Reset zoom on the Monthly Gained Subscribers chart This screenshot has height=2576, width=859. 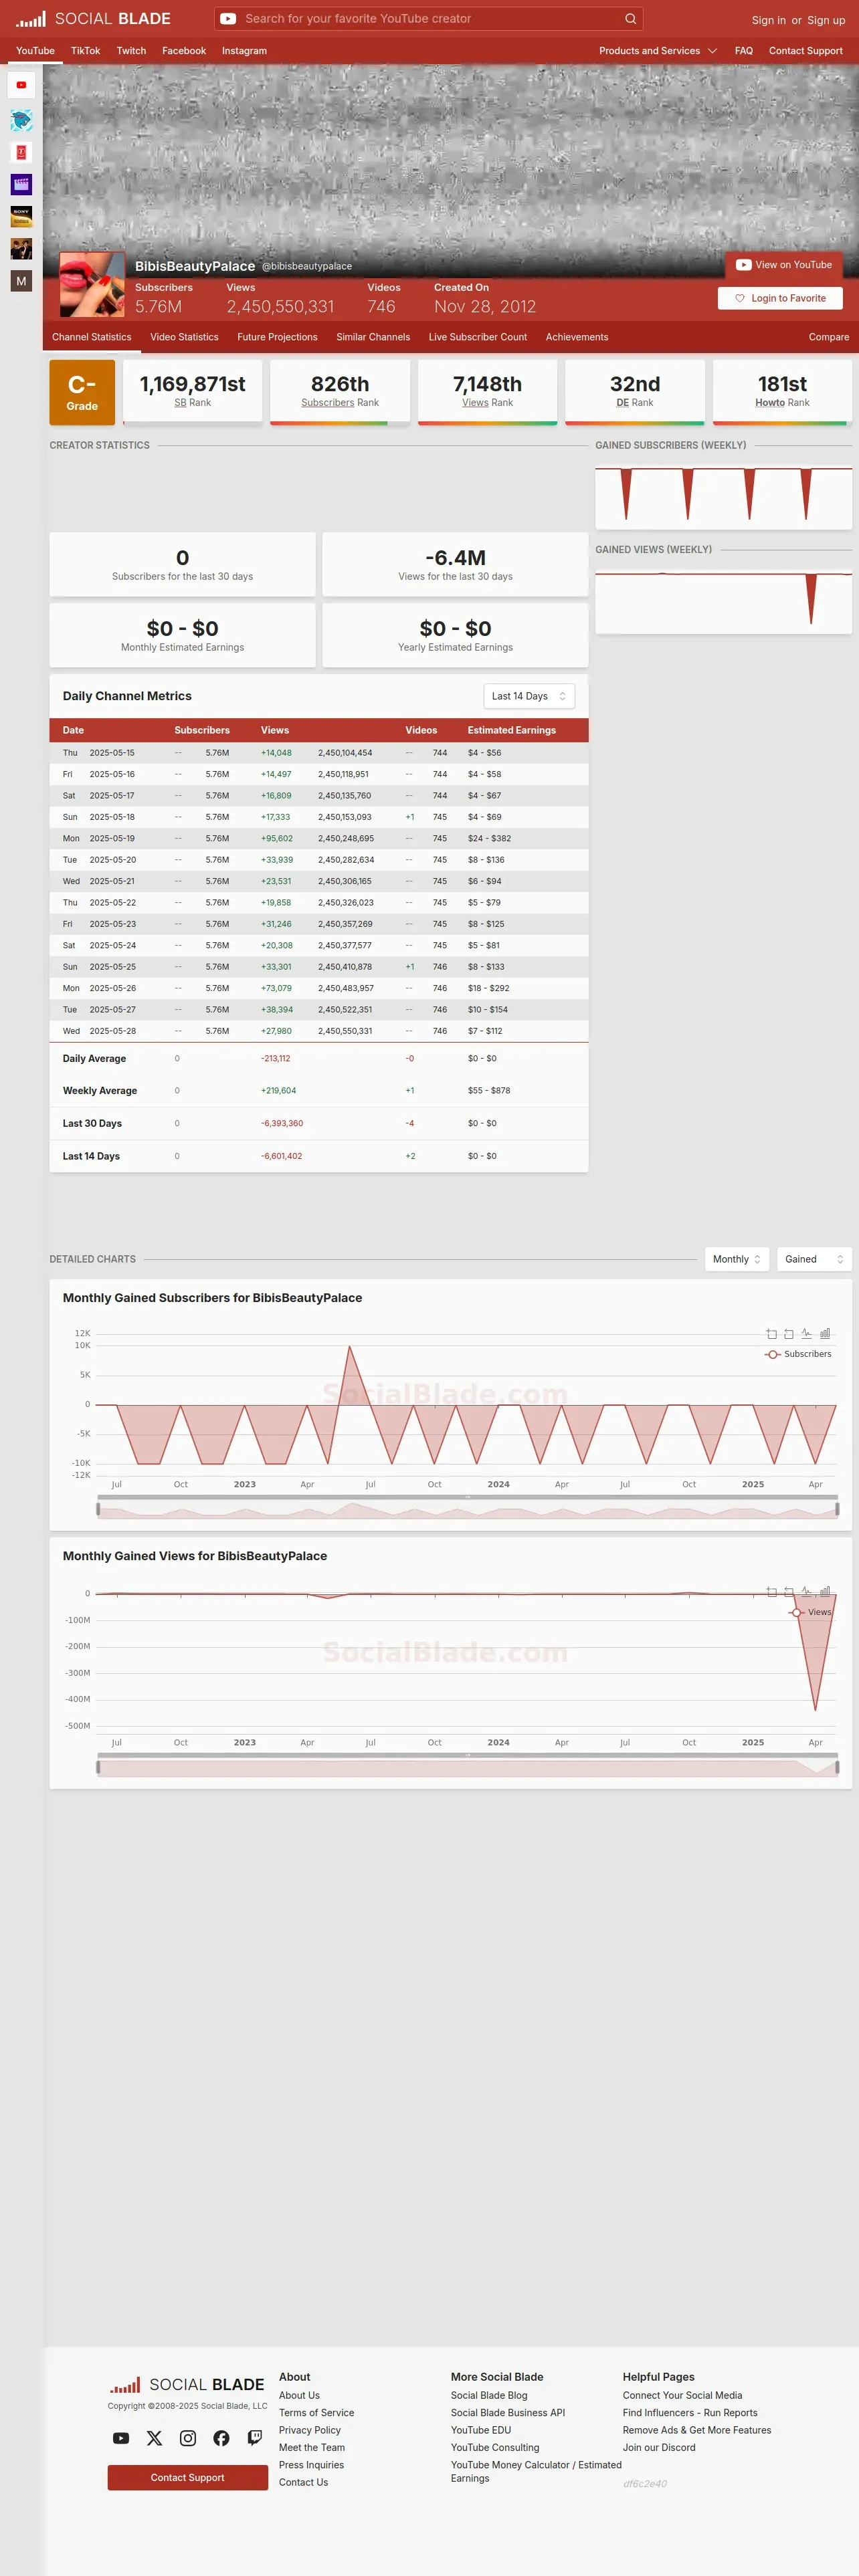[789, 1334]
